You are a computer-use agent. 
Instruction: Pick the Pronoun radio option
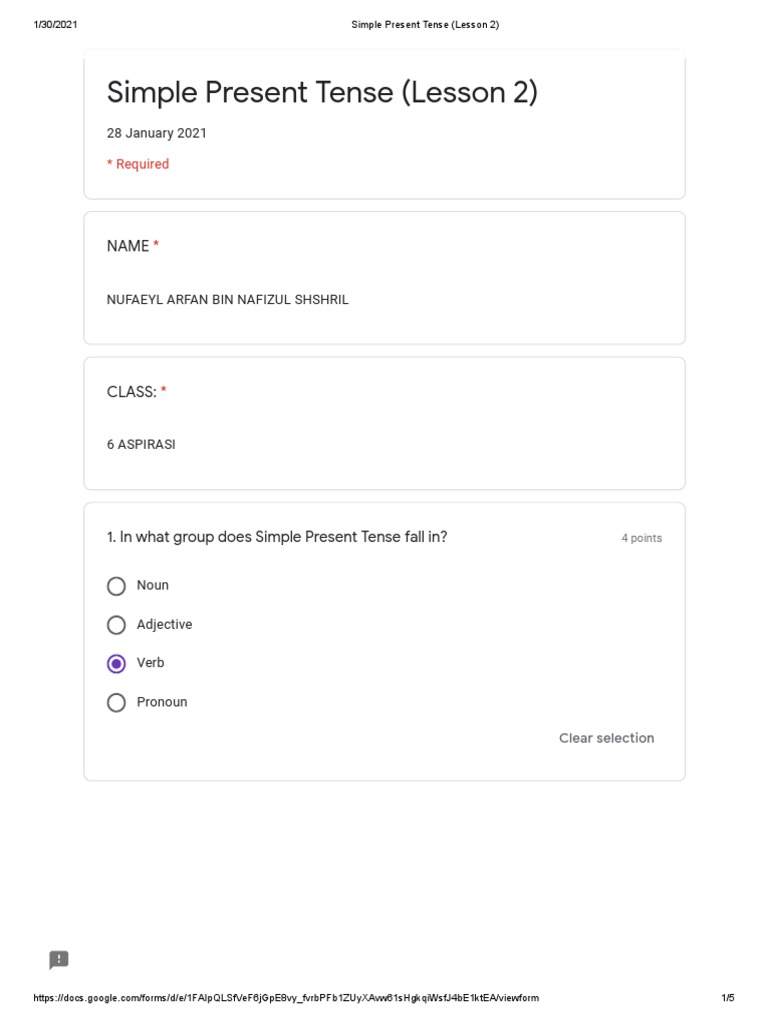(x=117, y=703)
